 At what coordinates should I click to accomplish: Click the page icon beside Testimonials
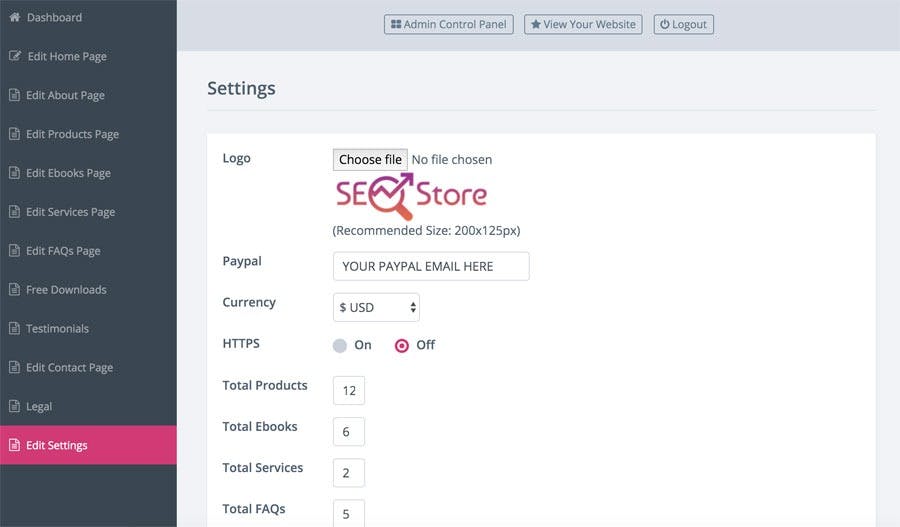click(14, 329)
